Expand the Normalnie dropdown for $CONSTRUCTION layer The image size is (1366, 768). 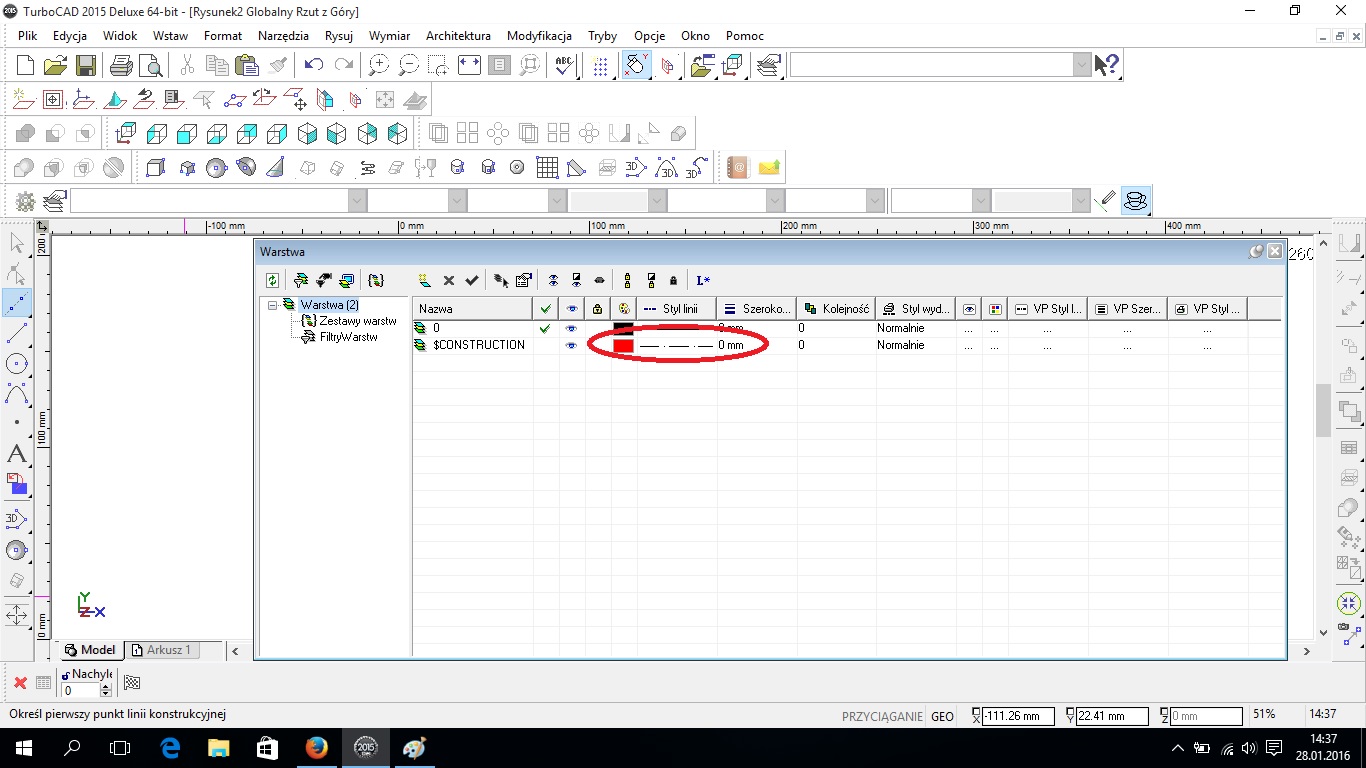[913, 345]
